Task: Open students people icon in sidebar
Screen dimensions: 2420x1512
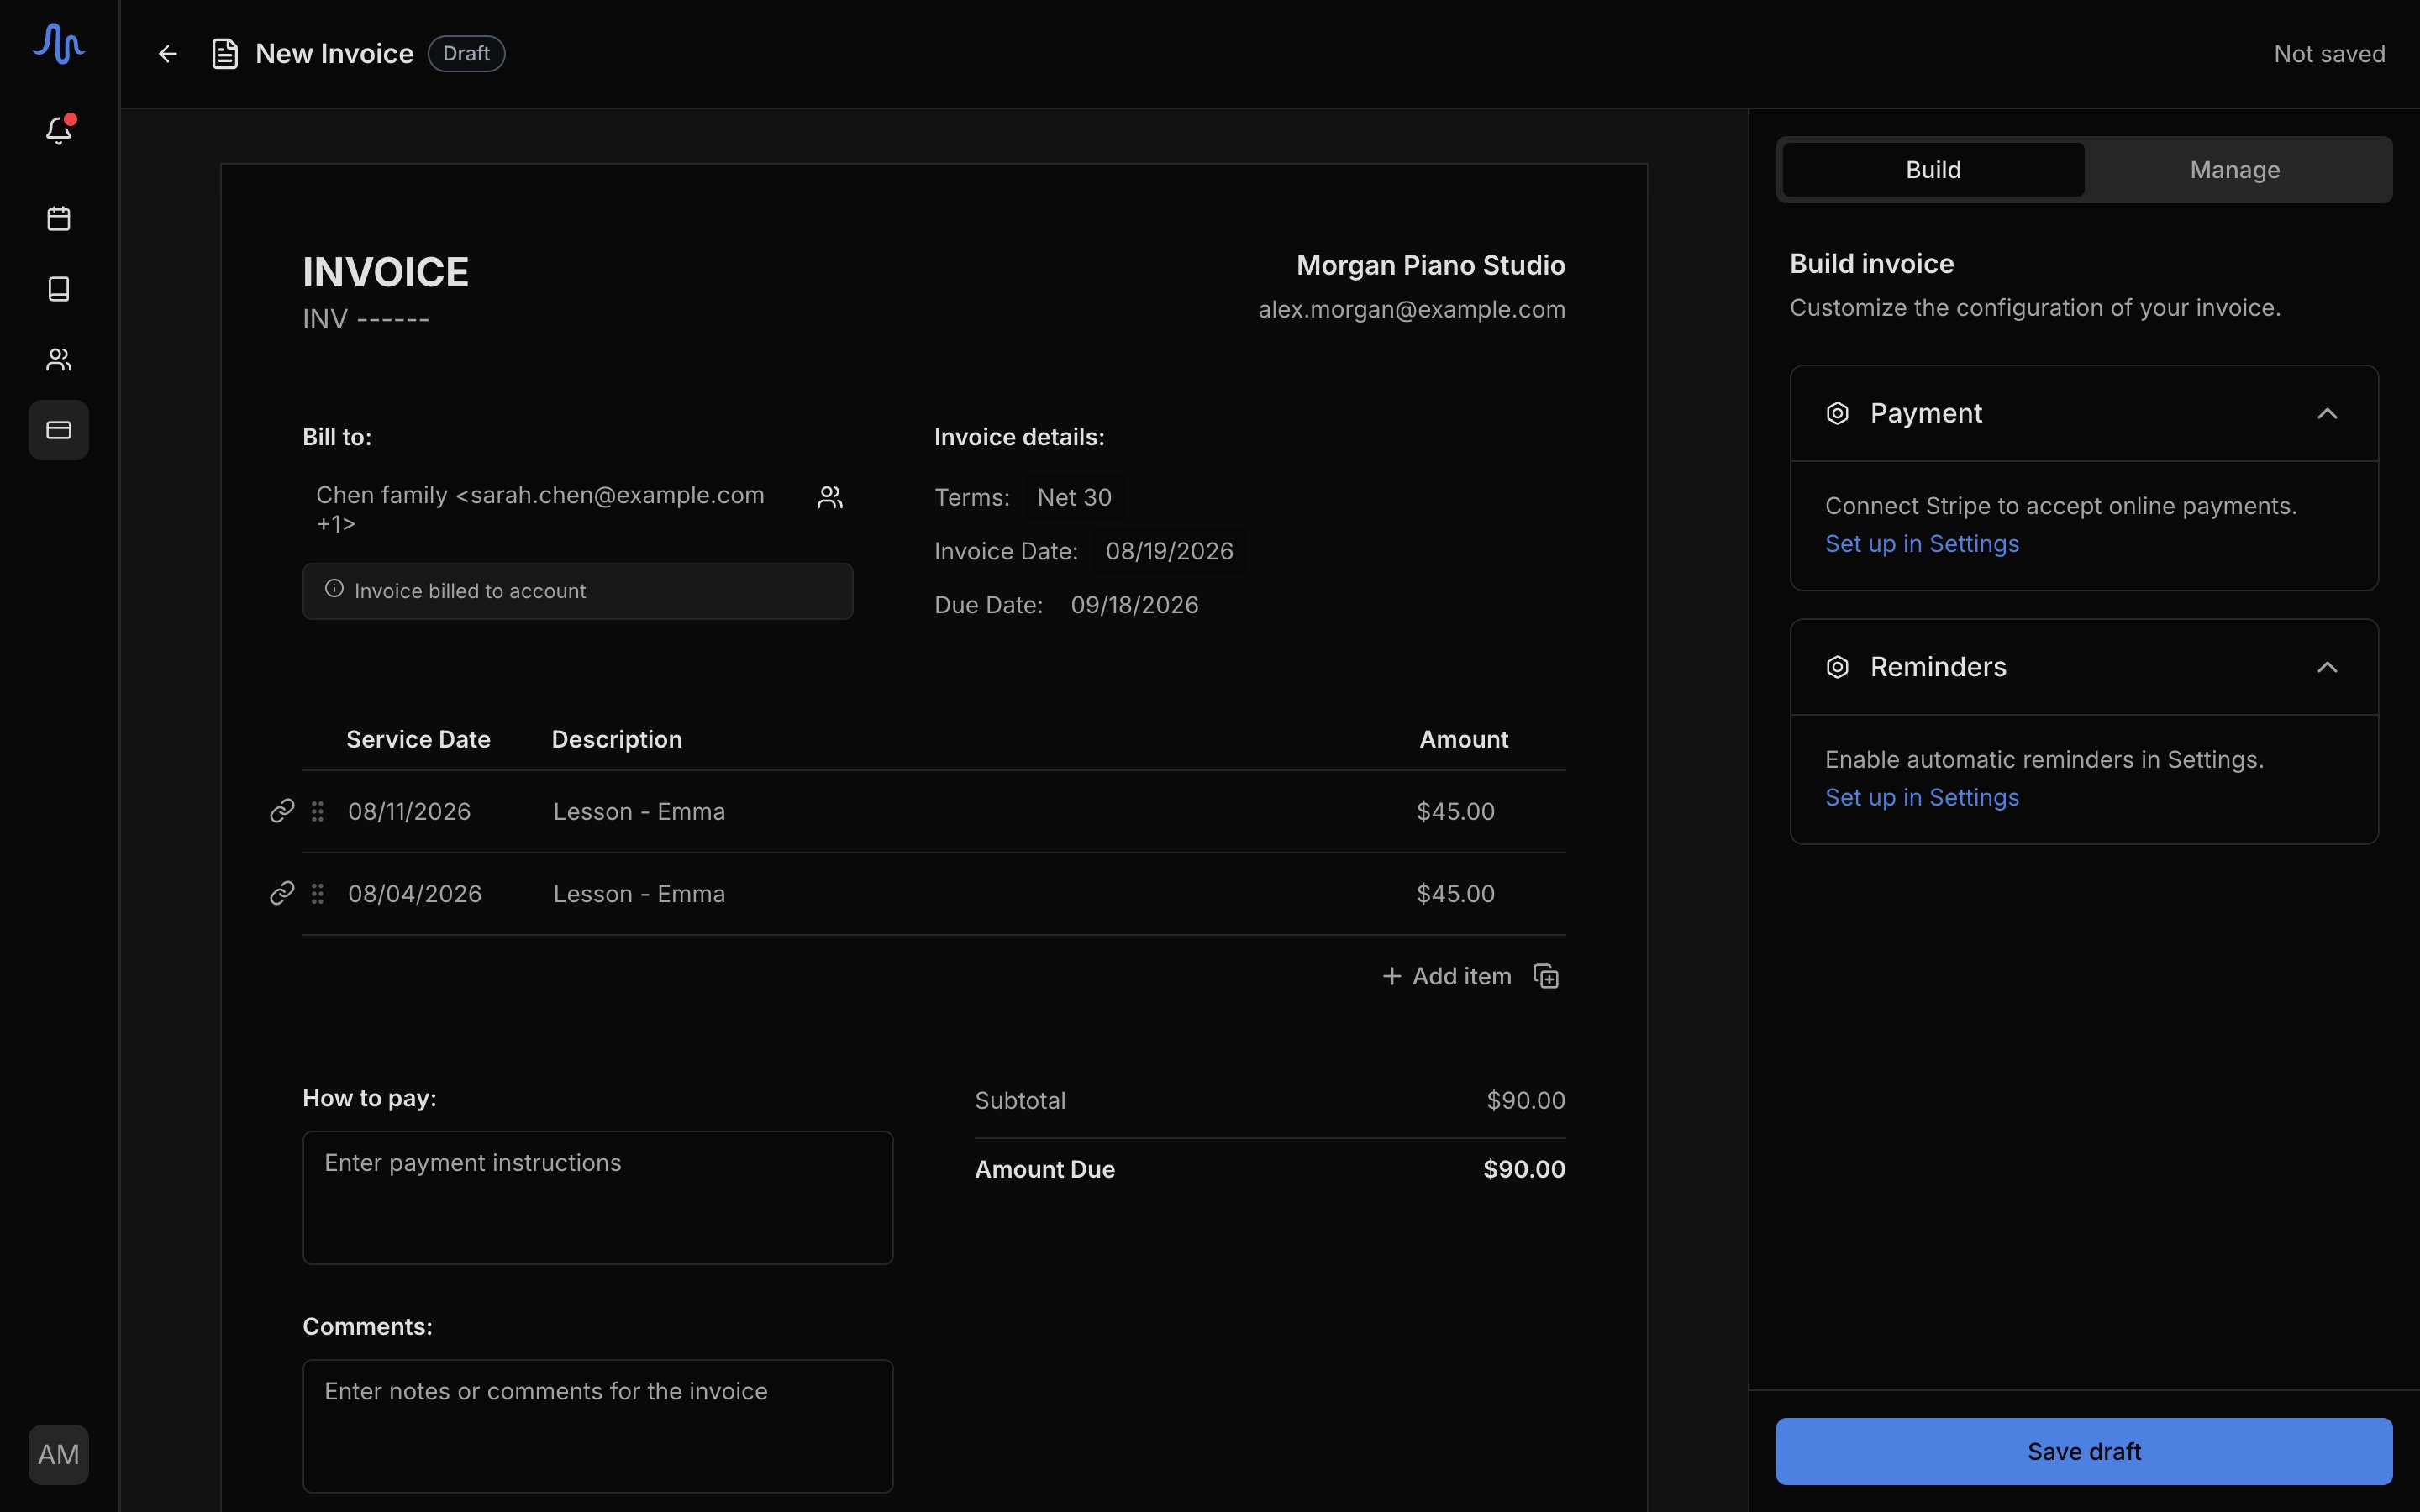Action: pyautogui.click(x=59, y=359)
